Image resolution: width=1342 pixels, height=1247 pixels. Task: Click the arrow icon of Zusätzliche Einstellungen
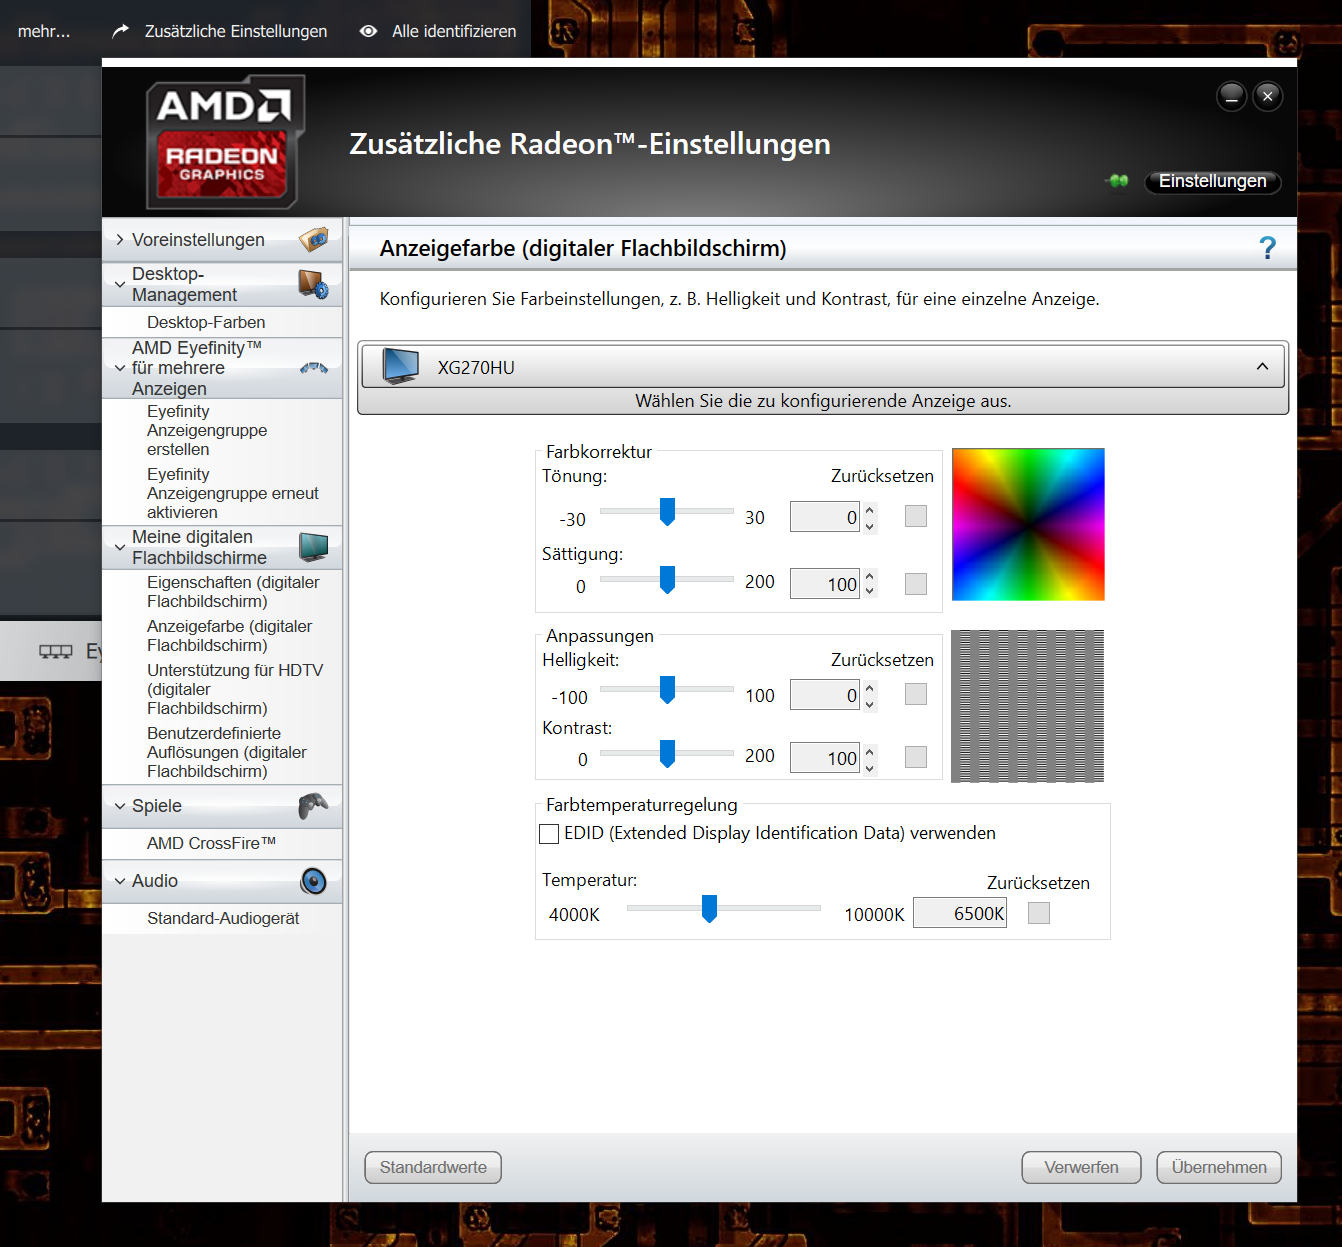click(x=121, y=31)
